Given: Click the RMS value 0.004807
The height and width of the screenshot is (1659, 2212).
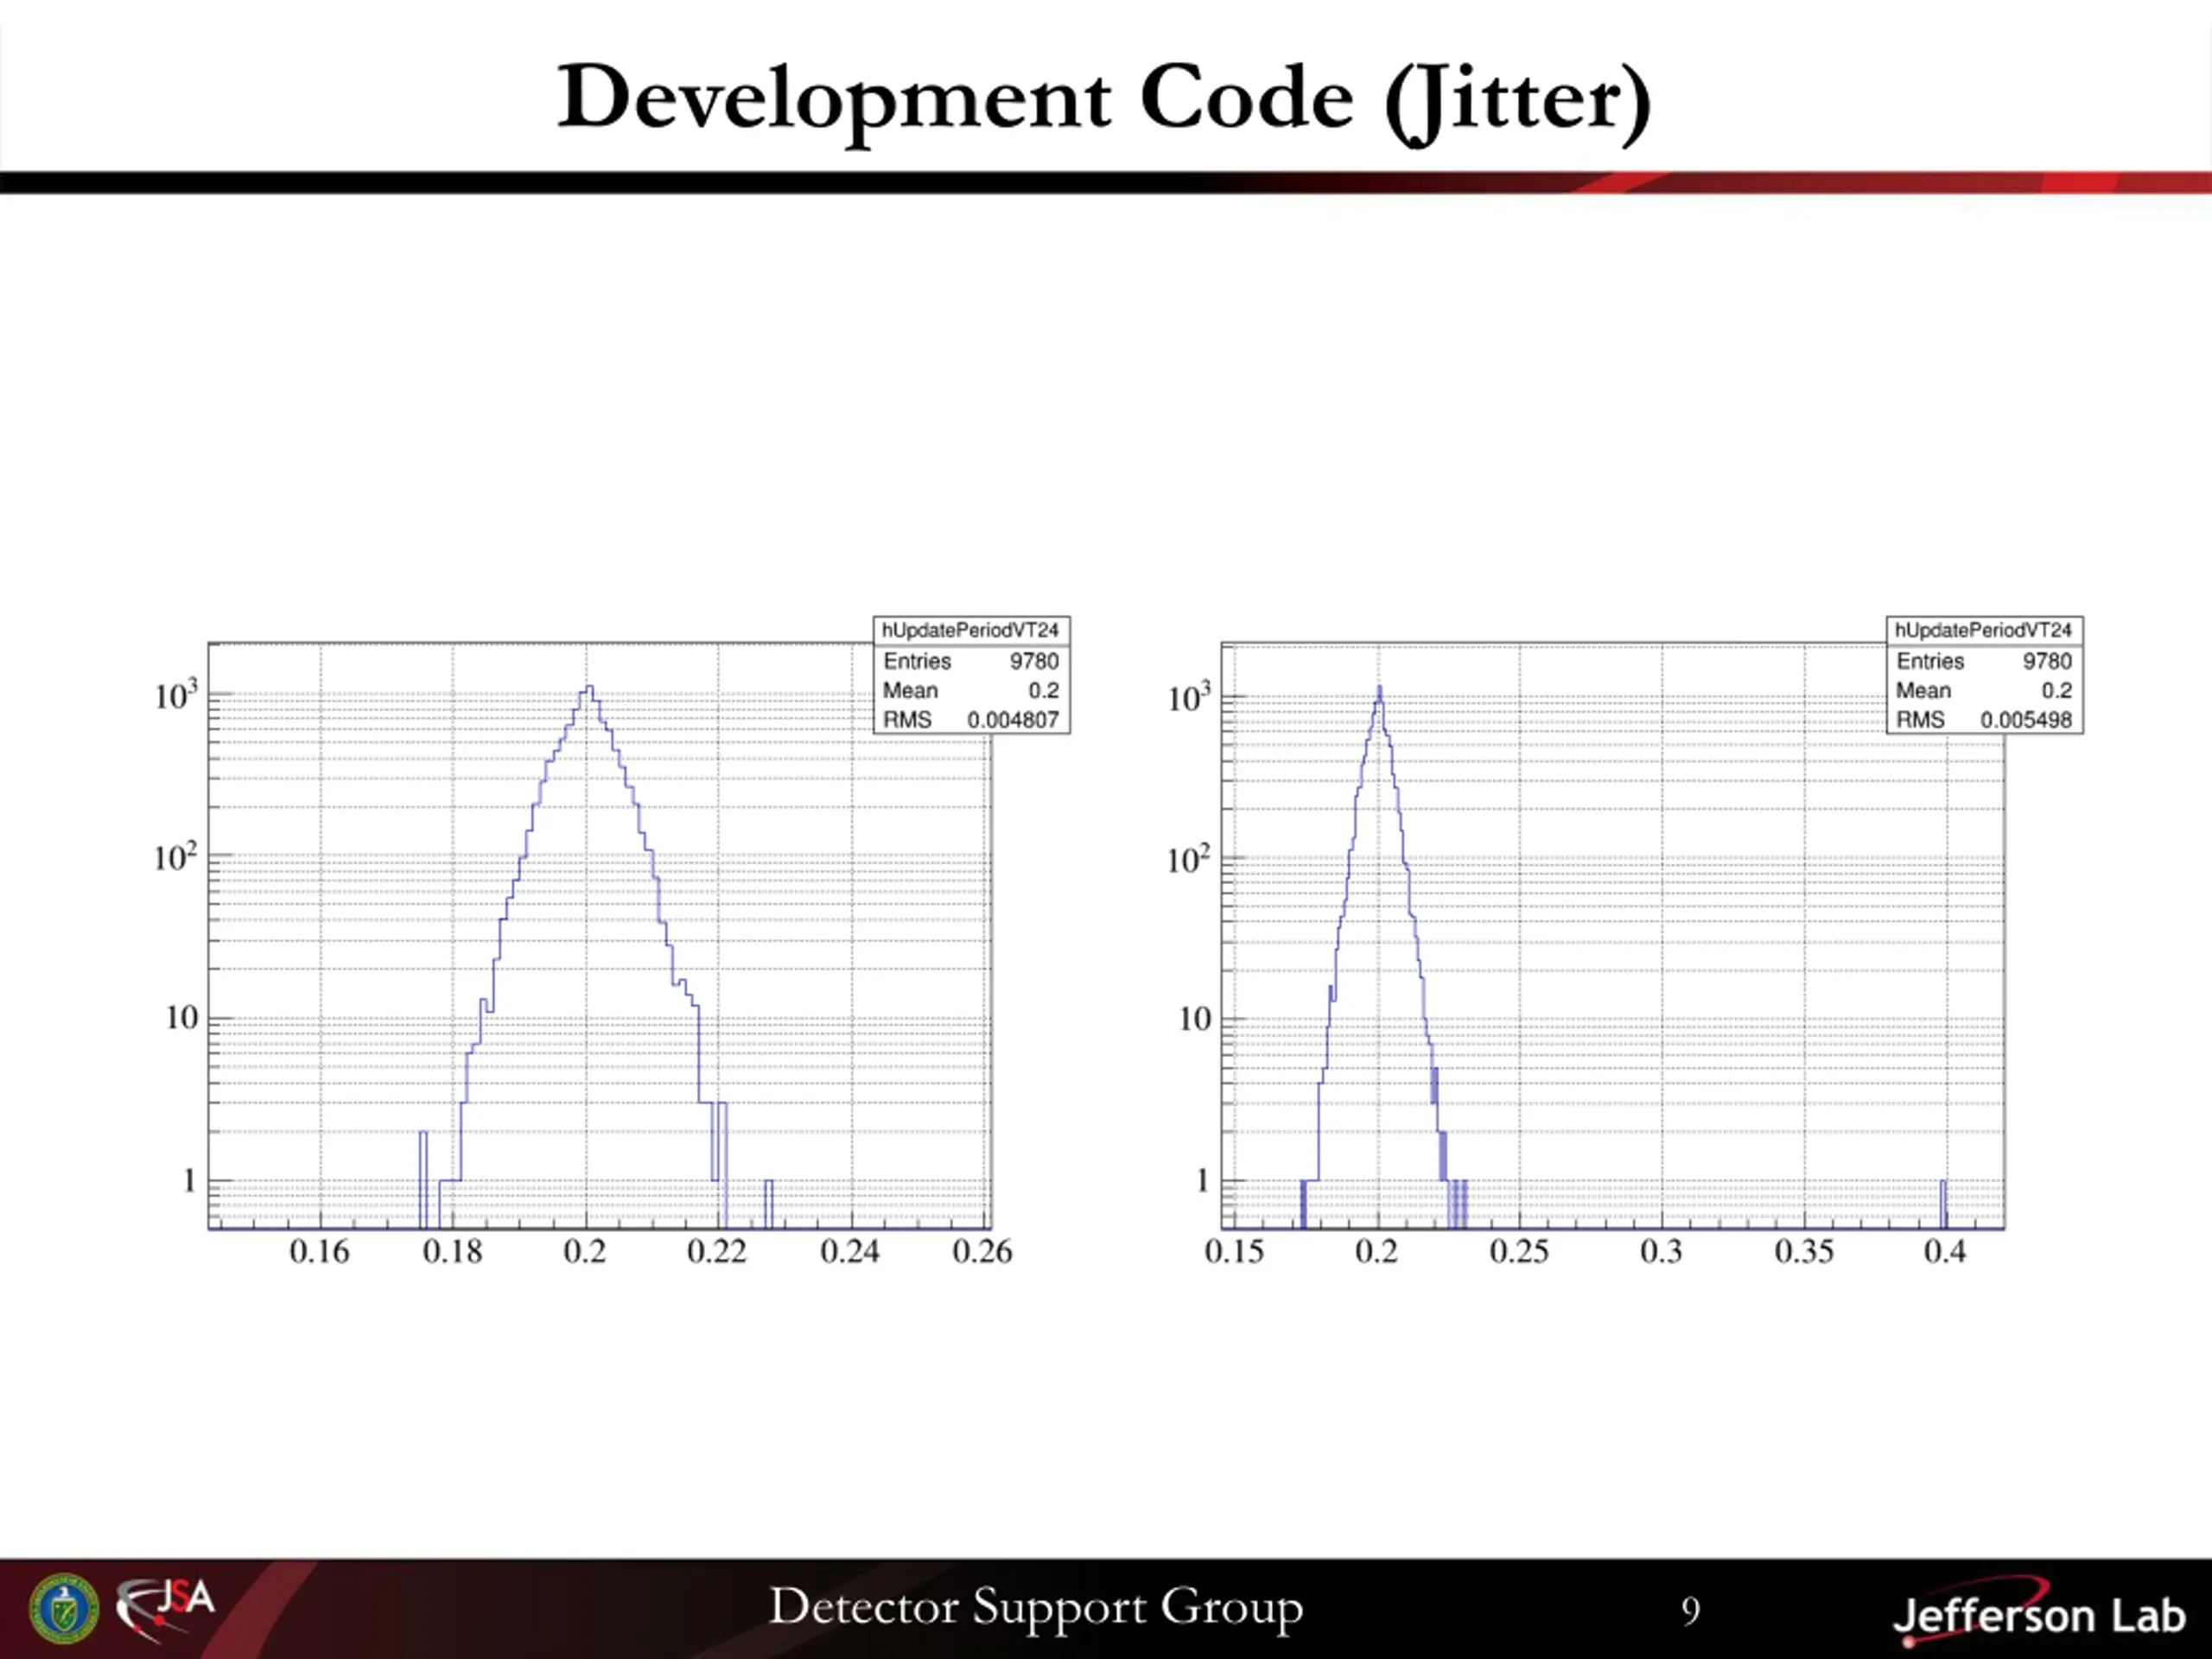Looking at the screenshot, I should point(1012,720).
